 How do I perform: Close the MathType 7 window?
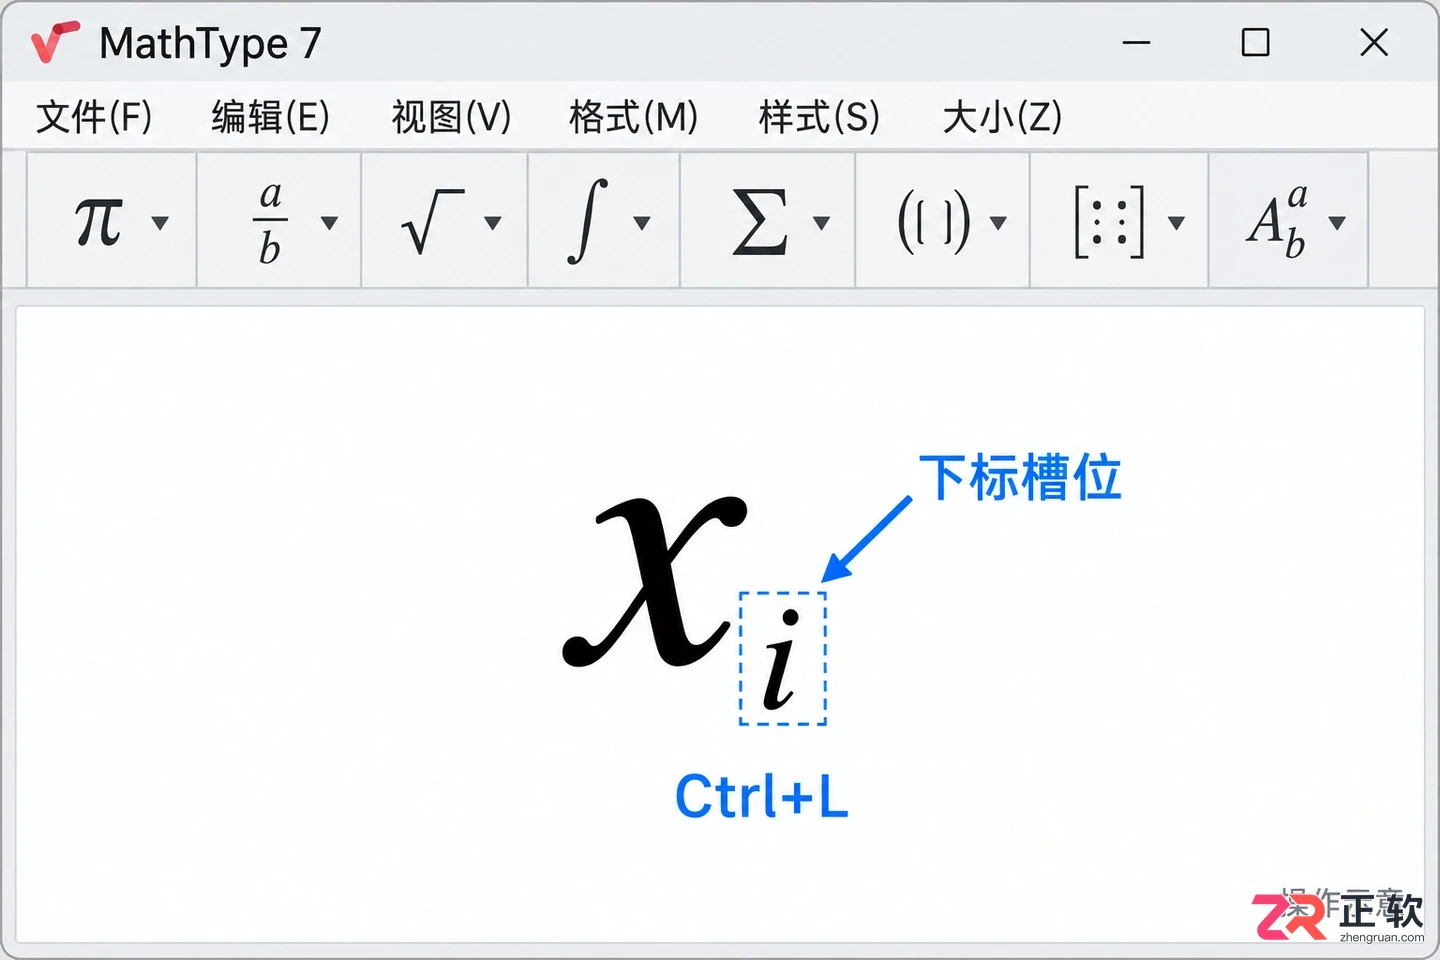(x=1374, y=43)
